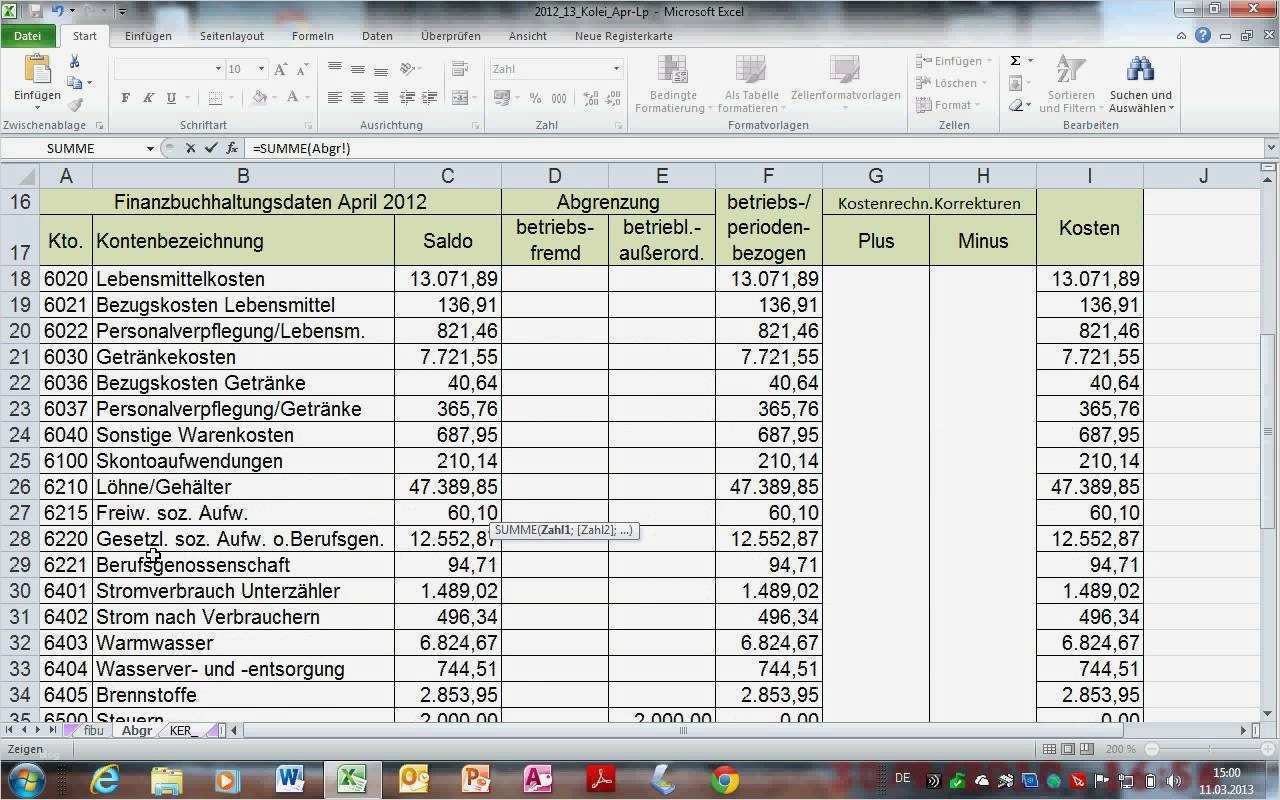Expand the font color dropdown arrow
This screenshot has height=800, width=1280.
pyautogui.click(x=306, y=98)
